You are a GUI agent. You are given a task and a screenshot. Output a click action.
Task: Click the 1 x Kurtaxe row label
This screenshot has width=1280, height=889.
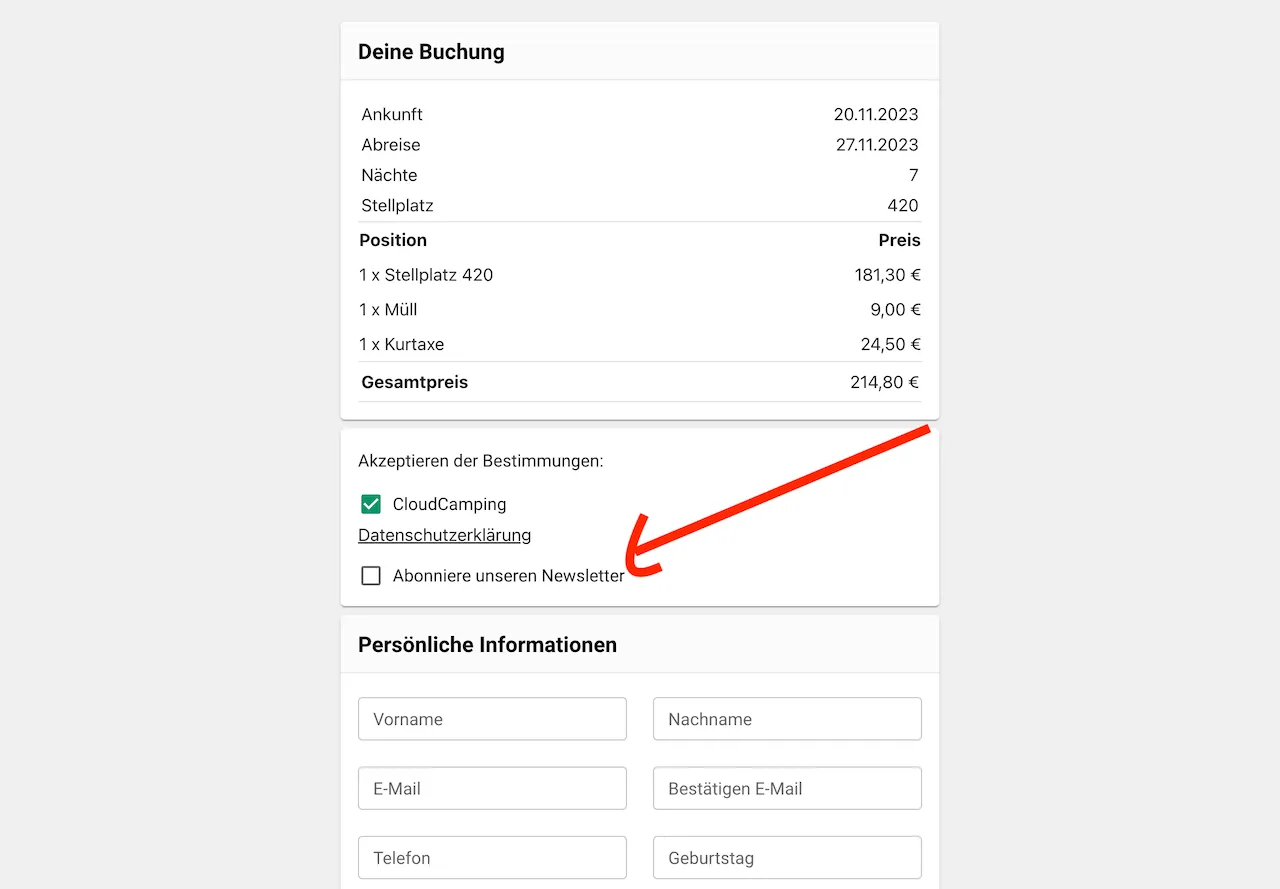click(x=402, y=344)
